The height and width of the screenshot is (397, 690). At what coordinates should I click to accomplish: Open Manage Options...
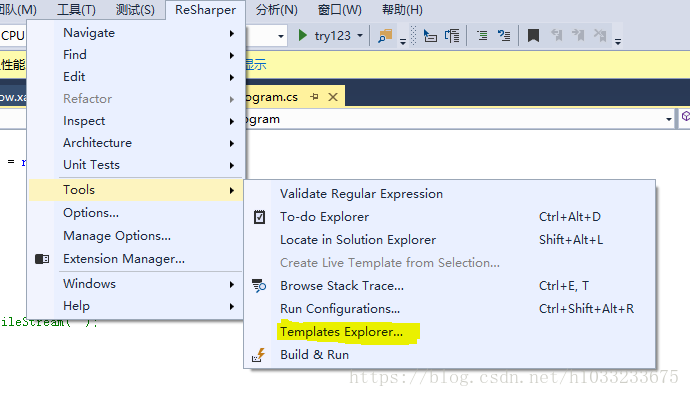(x=136, y=236)
